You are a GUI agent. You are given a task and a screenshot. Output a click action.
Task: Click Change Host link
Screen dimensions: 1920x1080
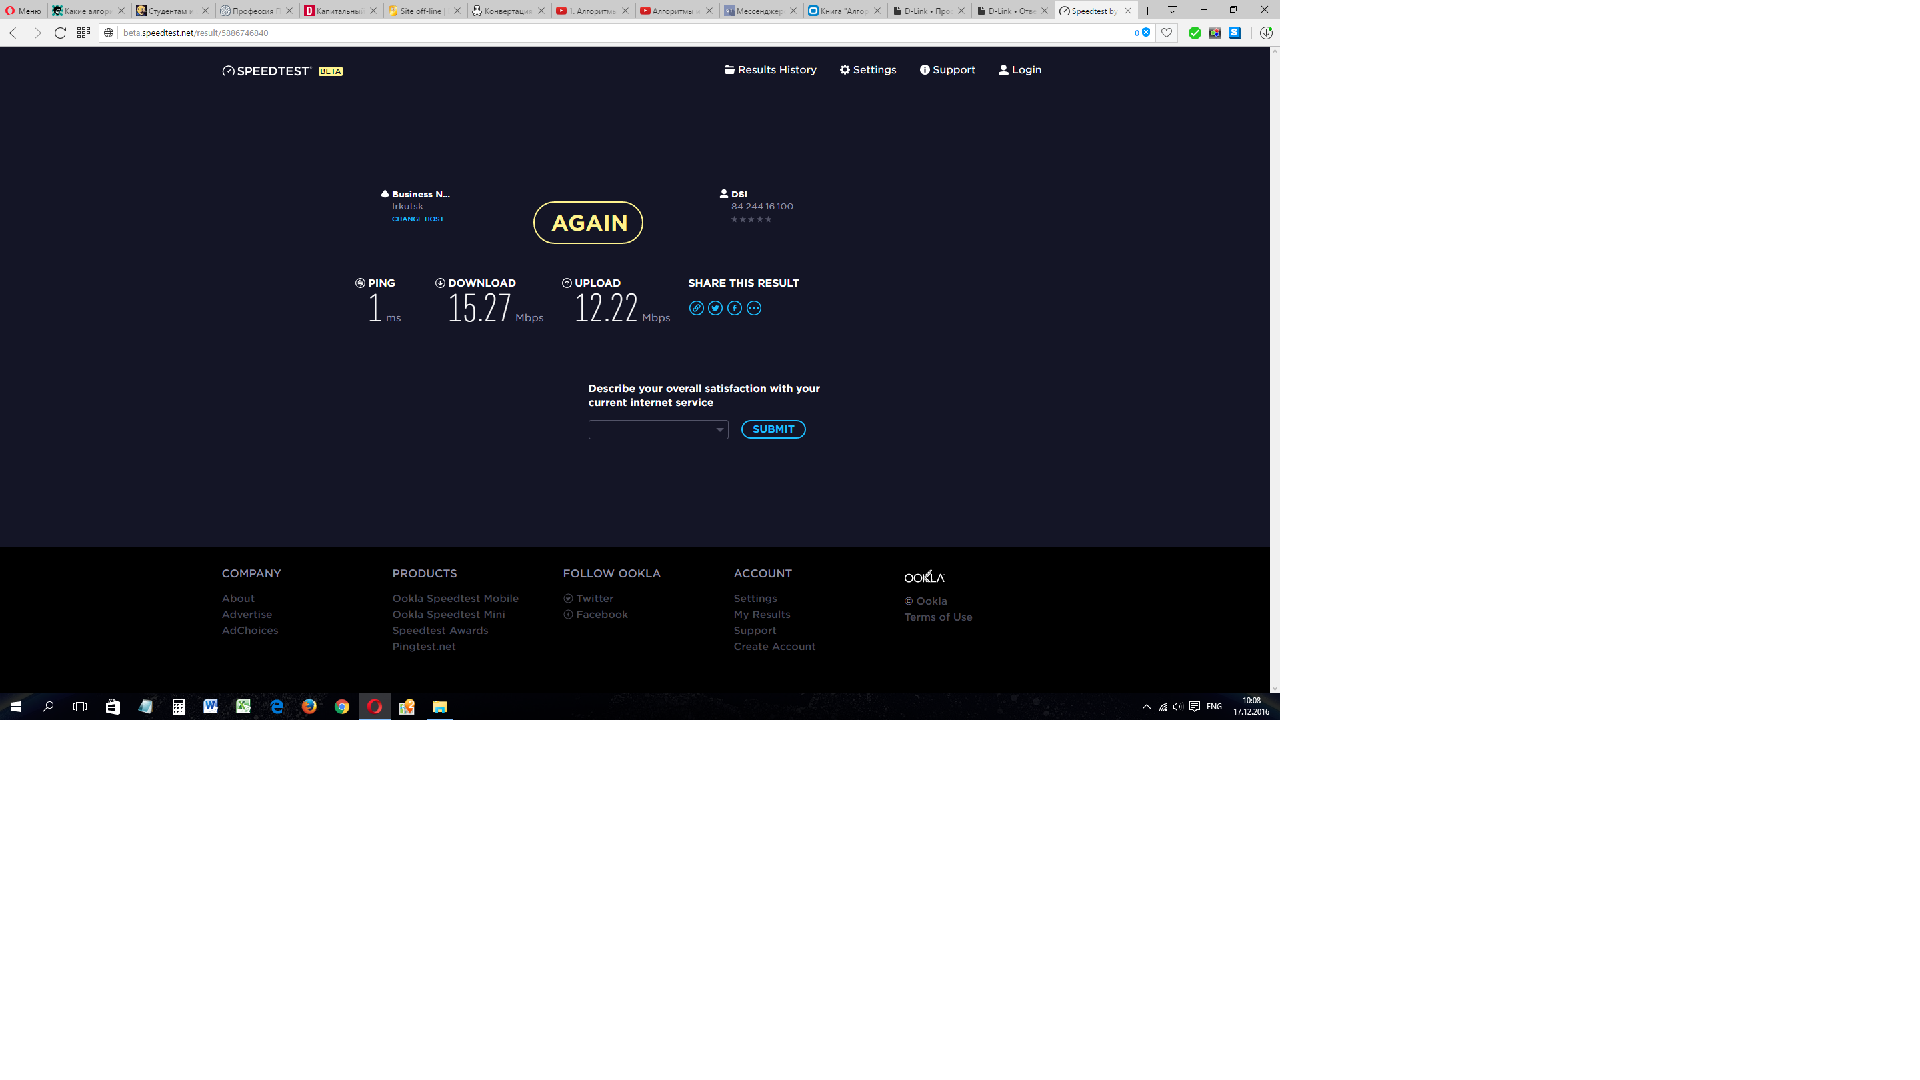click(417, 219)
